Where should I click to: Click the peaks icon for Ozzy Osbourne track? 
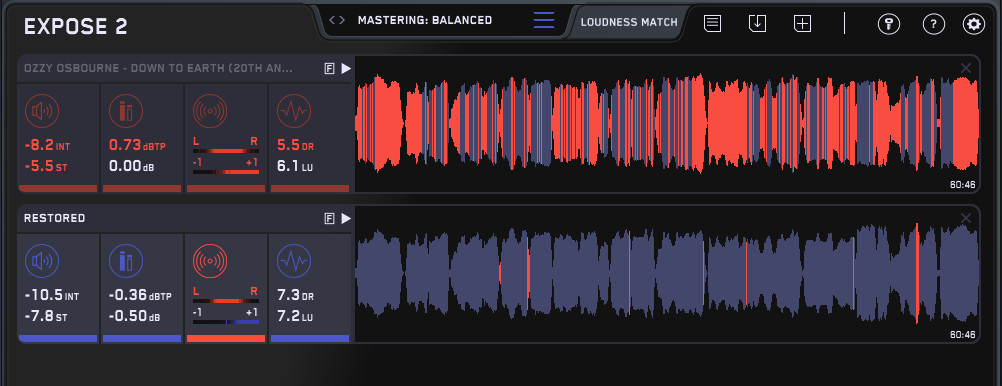(x=126, y=111)
